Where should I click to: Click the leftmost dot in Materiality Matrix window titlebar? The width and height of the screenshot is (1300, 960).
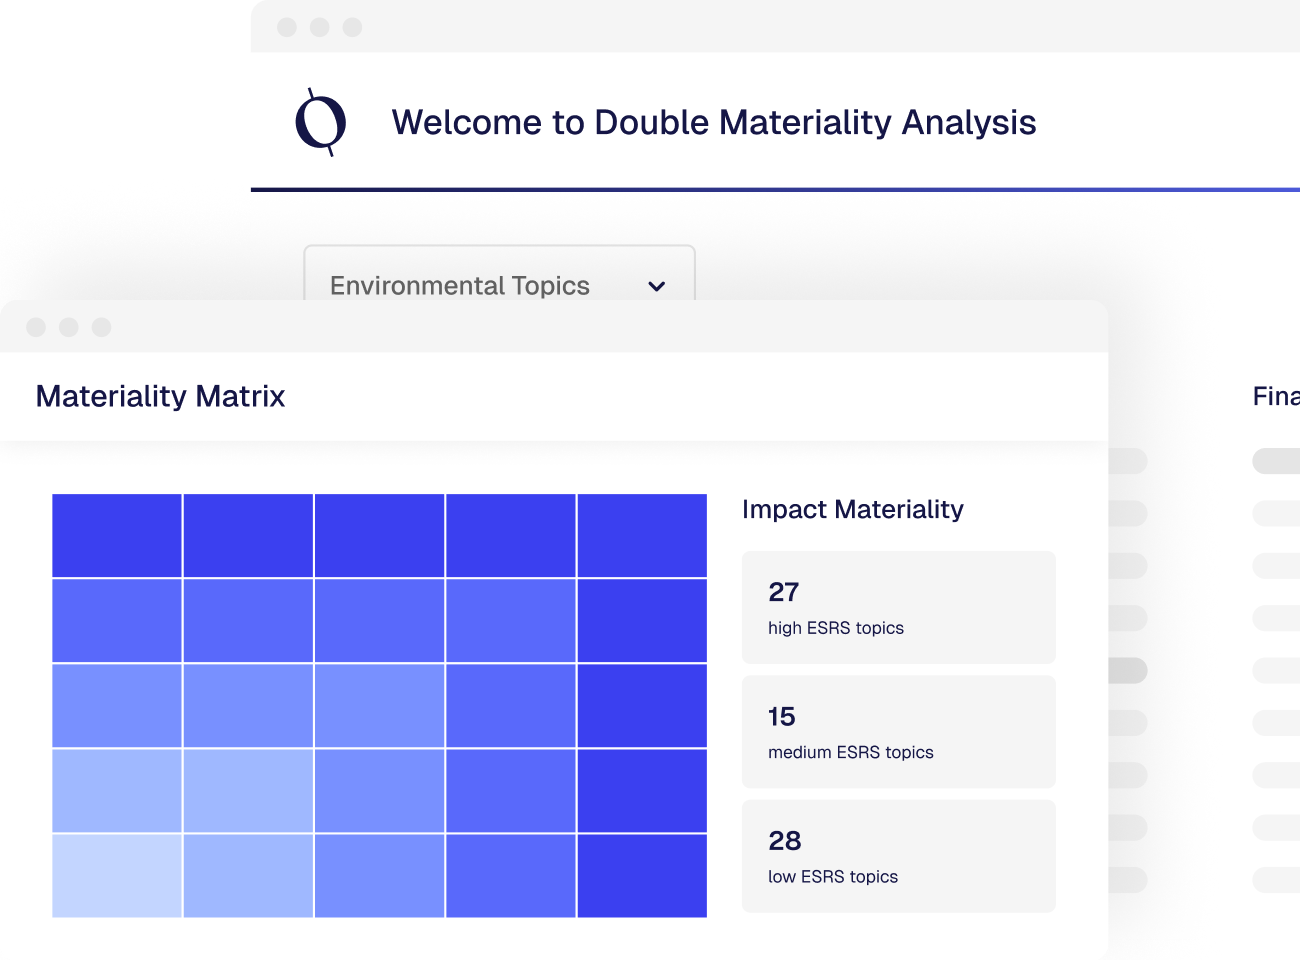(36, 327)
